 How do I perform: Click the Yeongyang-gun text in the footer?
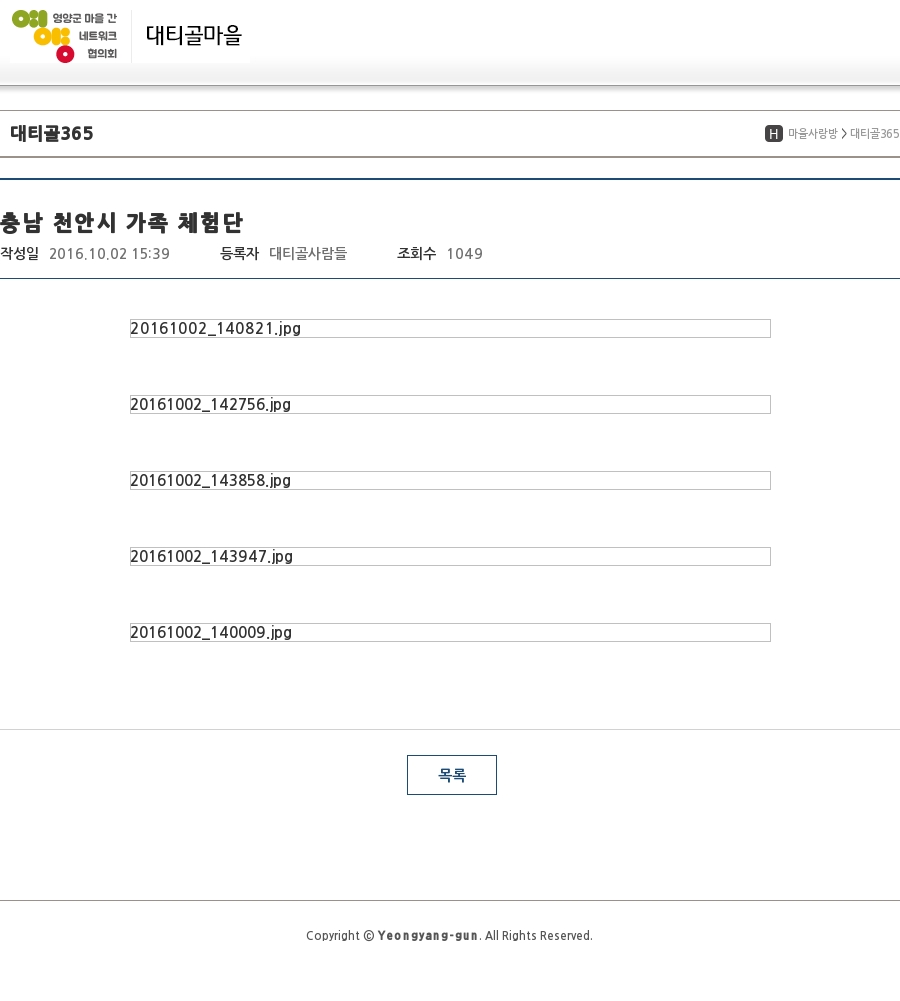(x=427, y=936)
